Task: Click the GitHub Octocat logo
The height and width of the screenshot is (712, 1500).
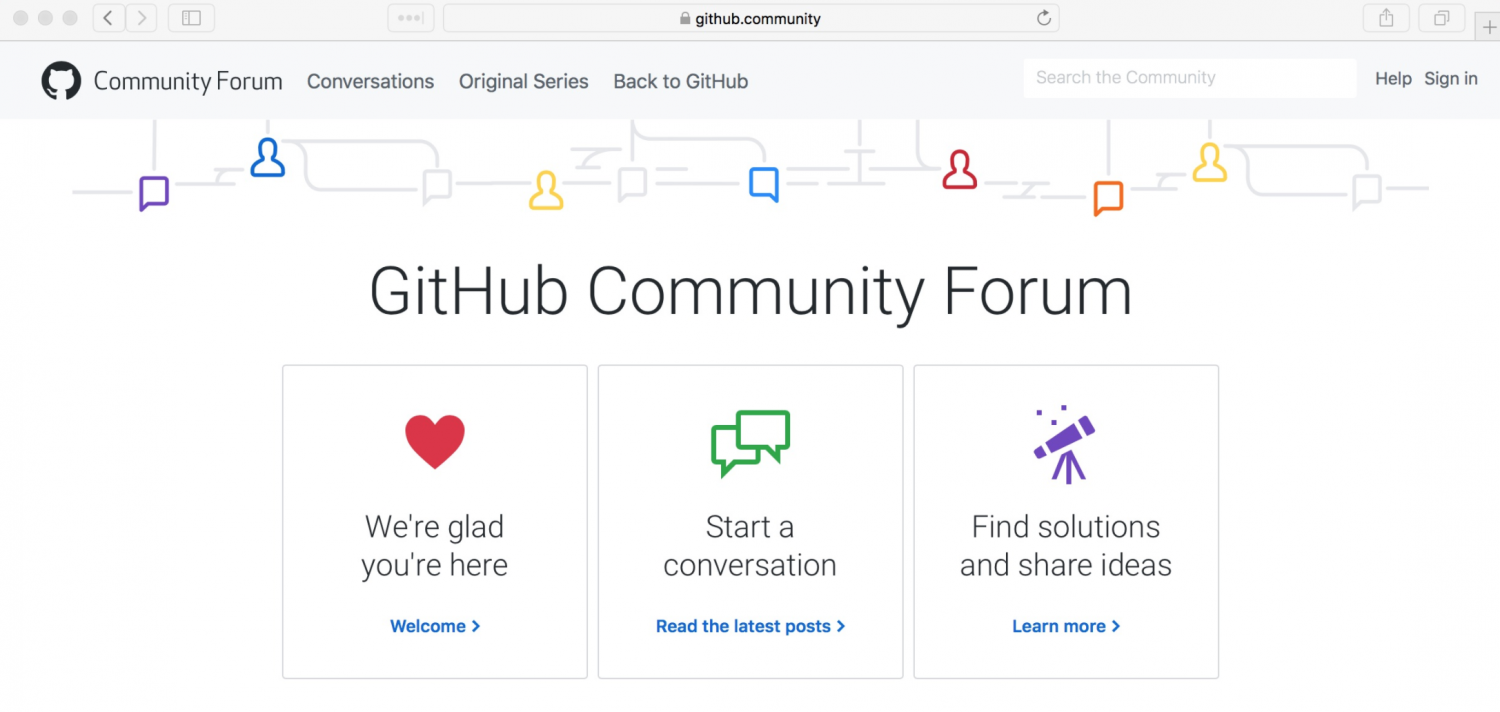Action: pyautogui.click(x=61, y=81)
